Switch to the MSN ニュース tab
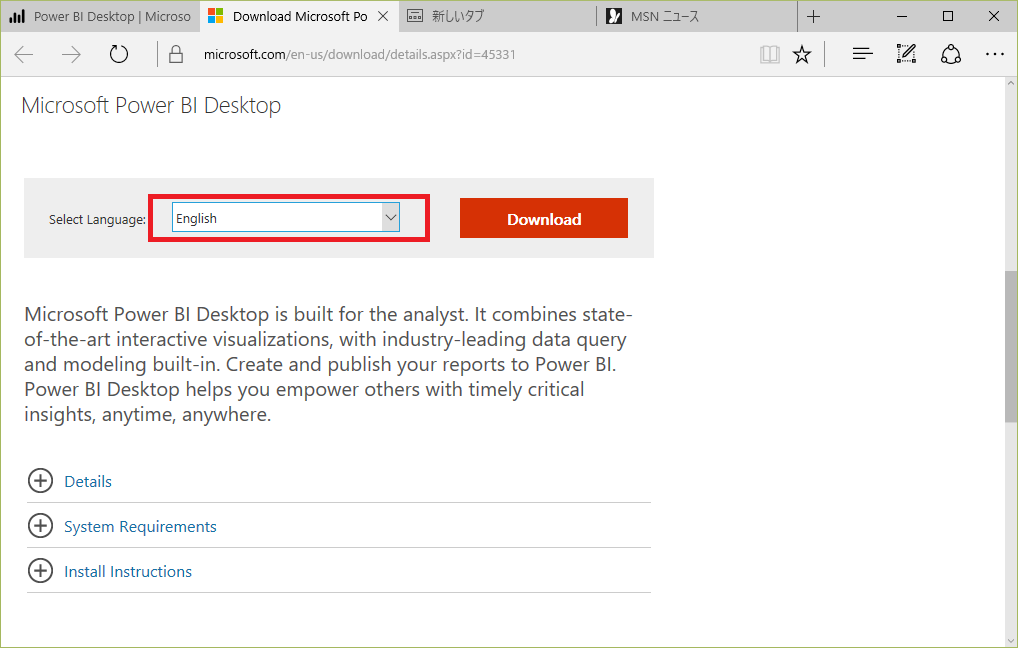The image size is (1018, 648). (x=696, y=16)
